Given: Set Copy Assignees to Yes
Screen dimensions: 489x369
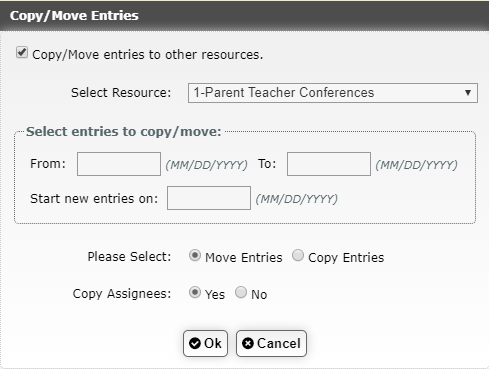Looking at the screenshot, I should pos(195,293).
